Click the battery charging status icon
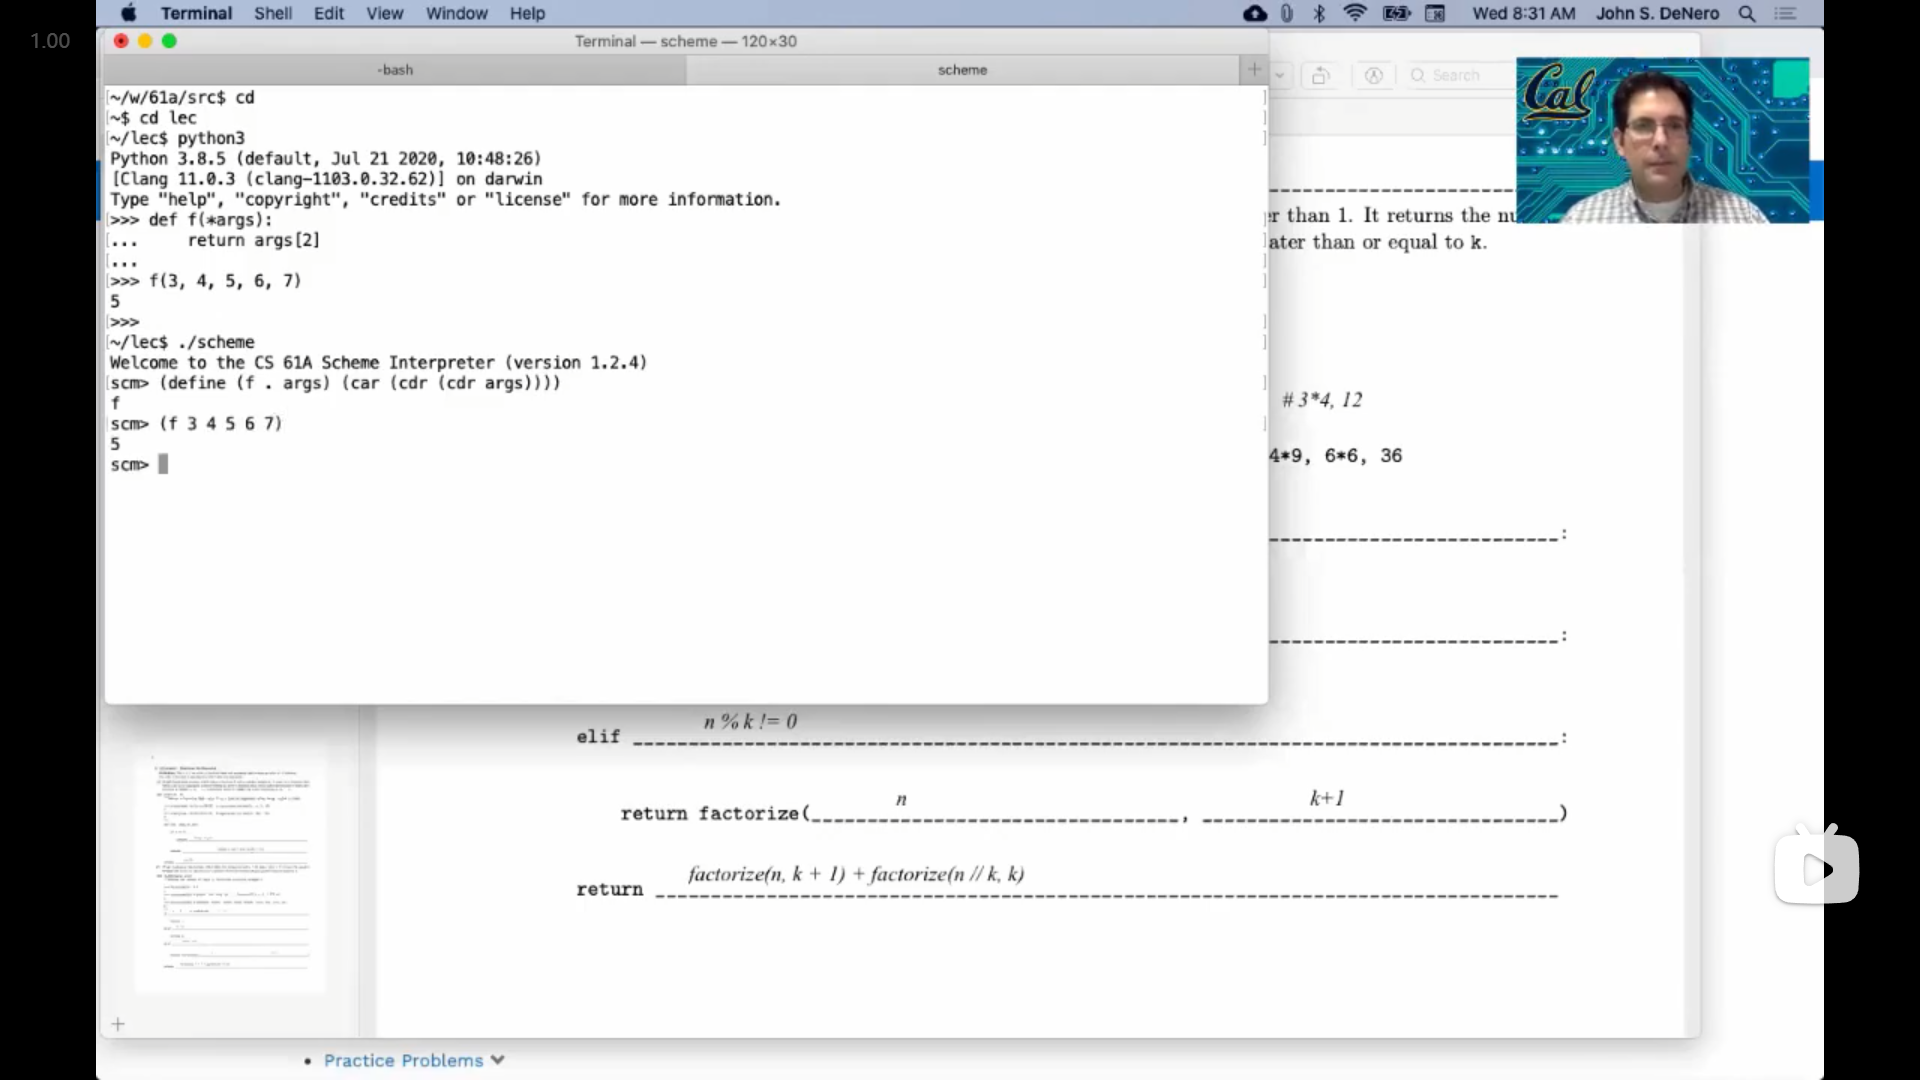The height and width of the screenshot is (1080, 1920). [1396, 13]
